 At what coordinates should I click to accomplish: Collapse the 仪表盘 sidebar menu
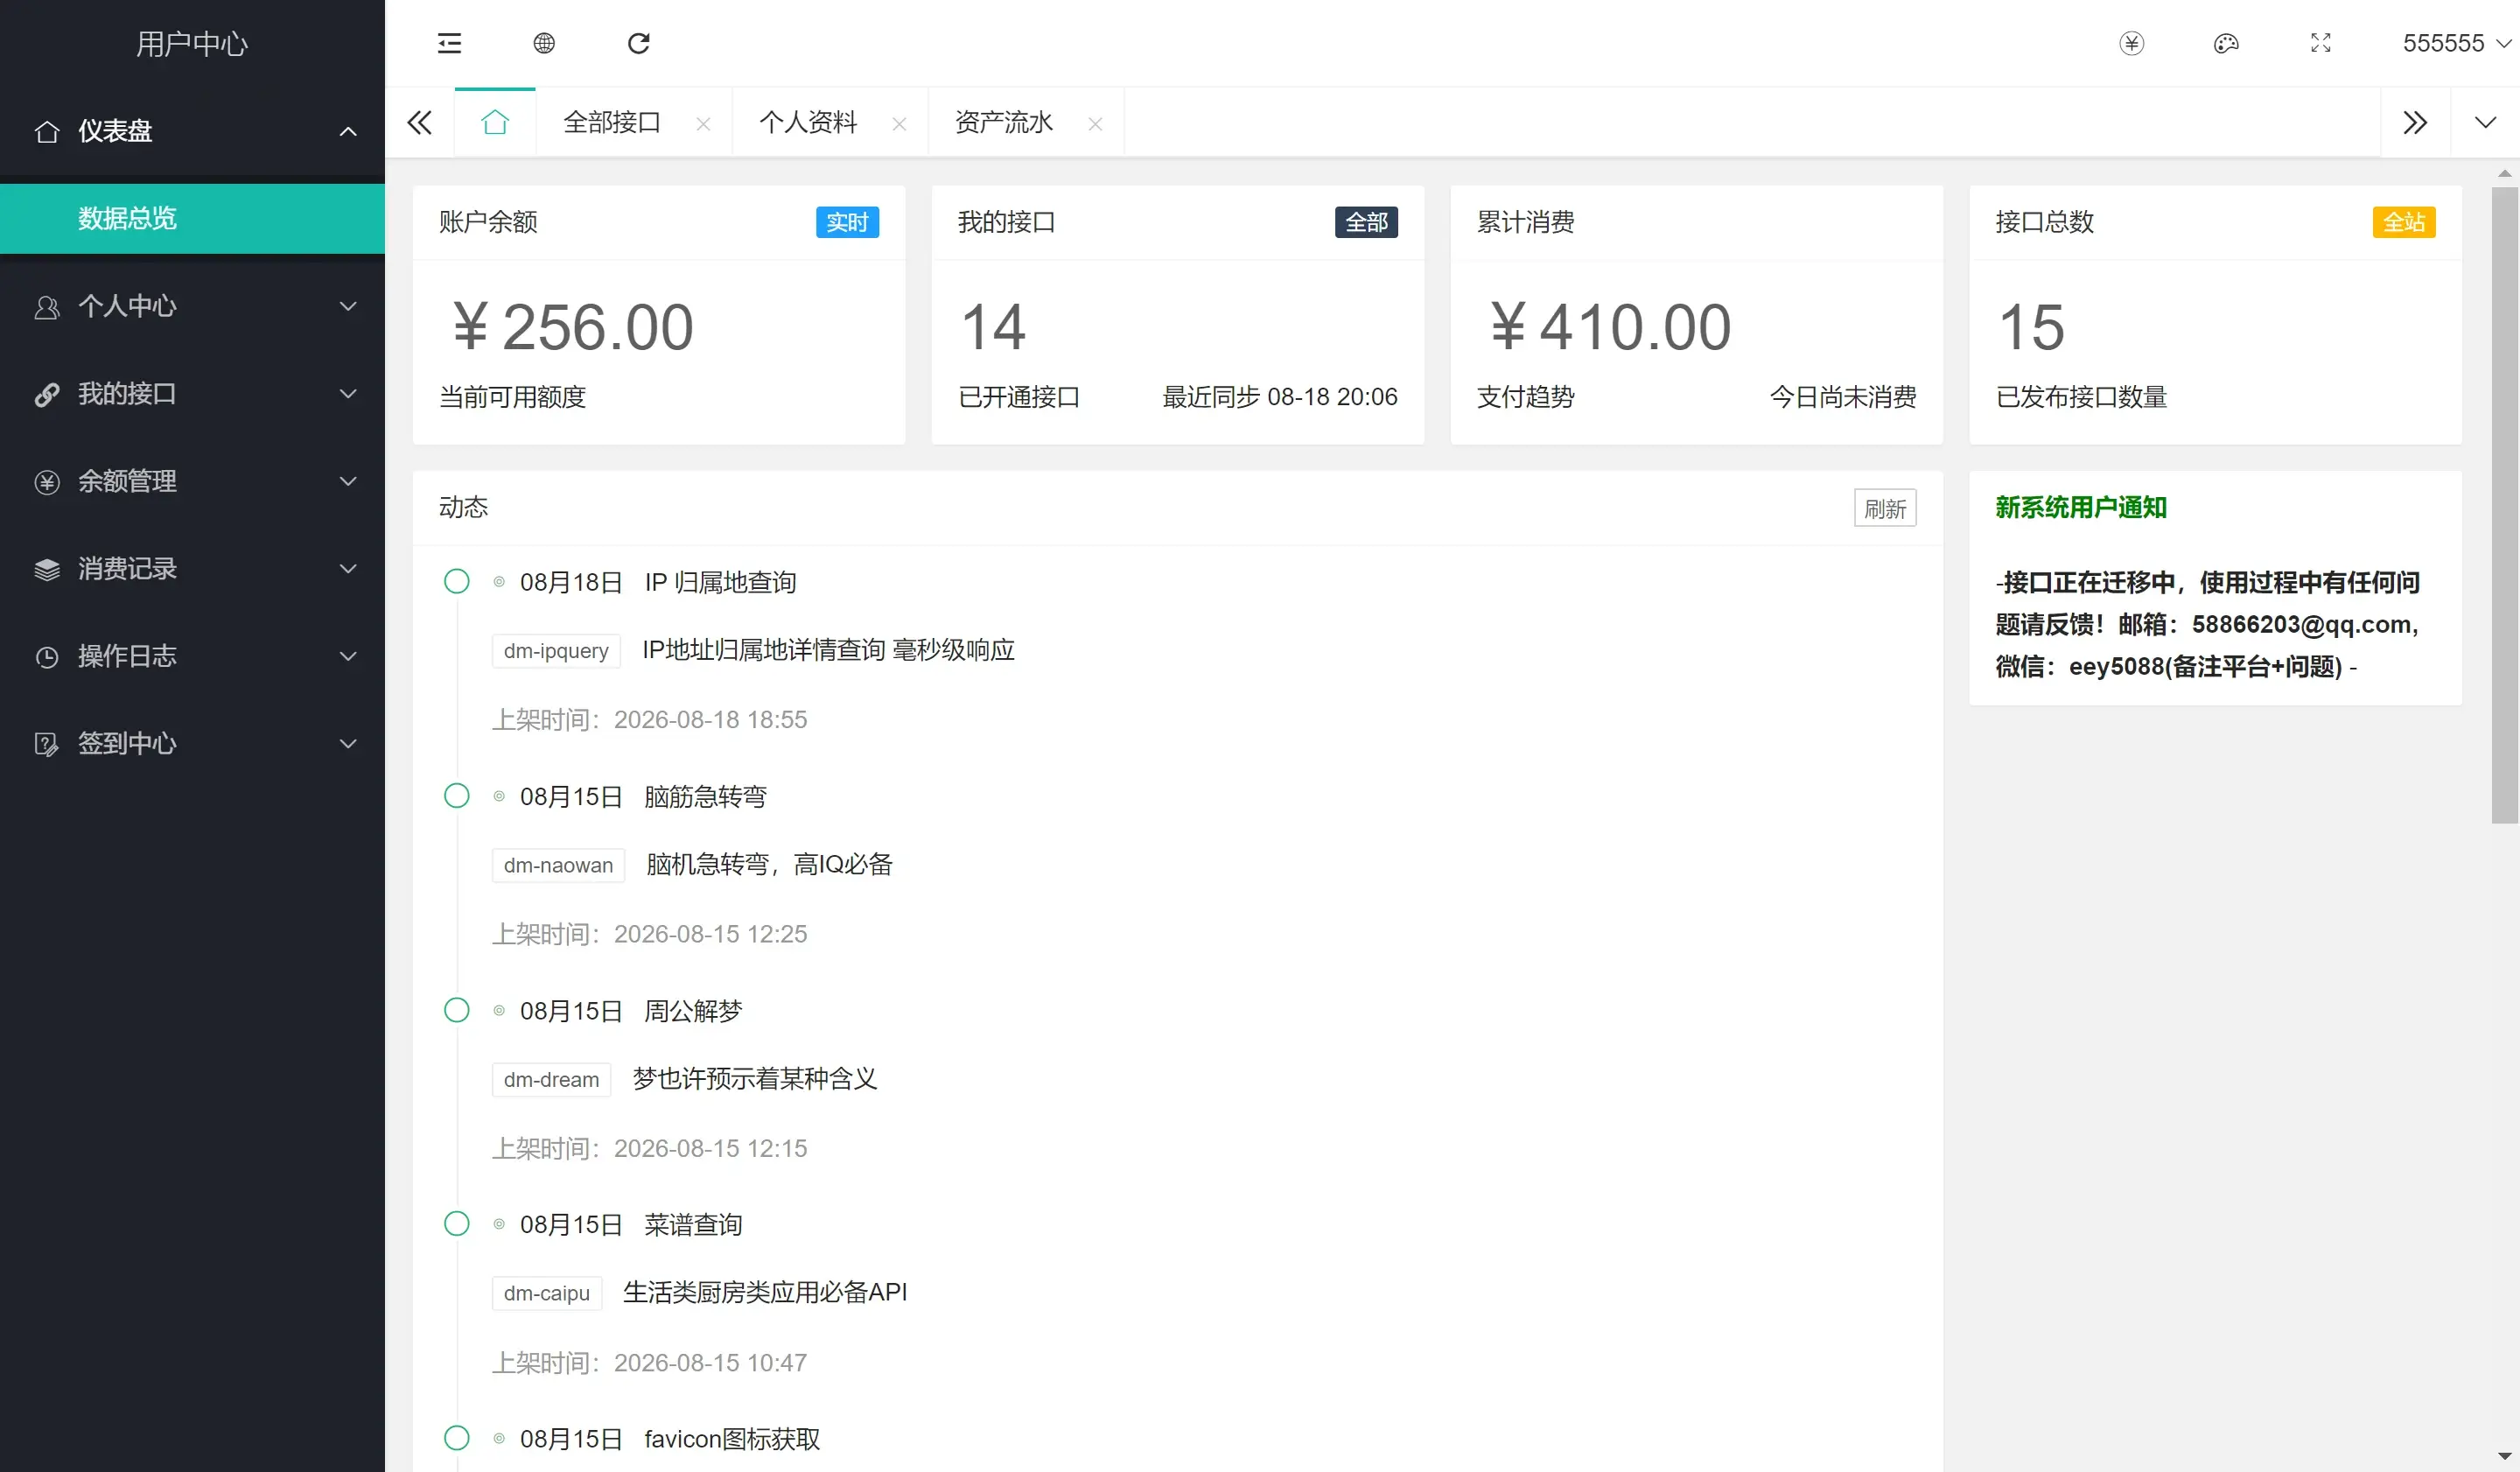coord(192,131)
